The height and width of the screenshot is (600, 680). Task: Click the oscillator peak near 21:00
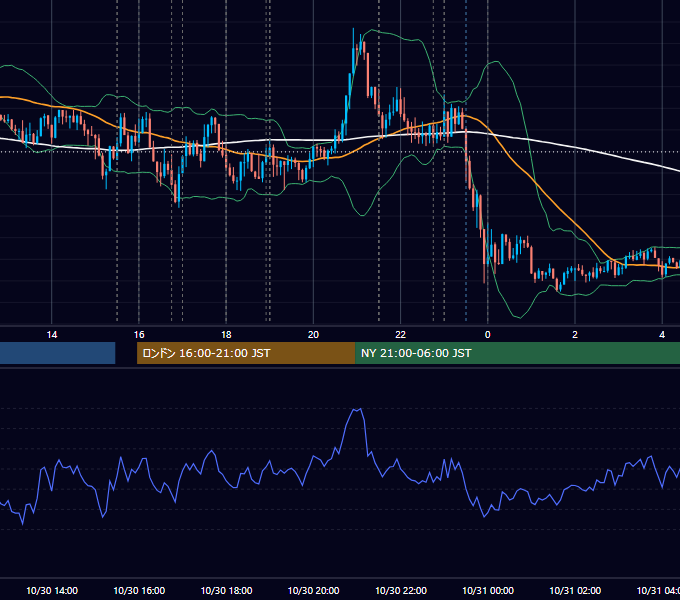[x=357, y=410]
